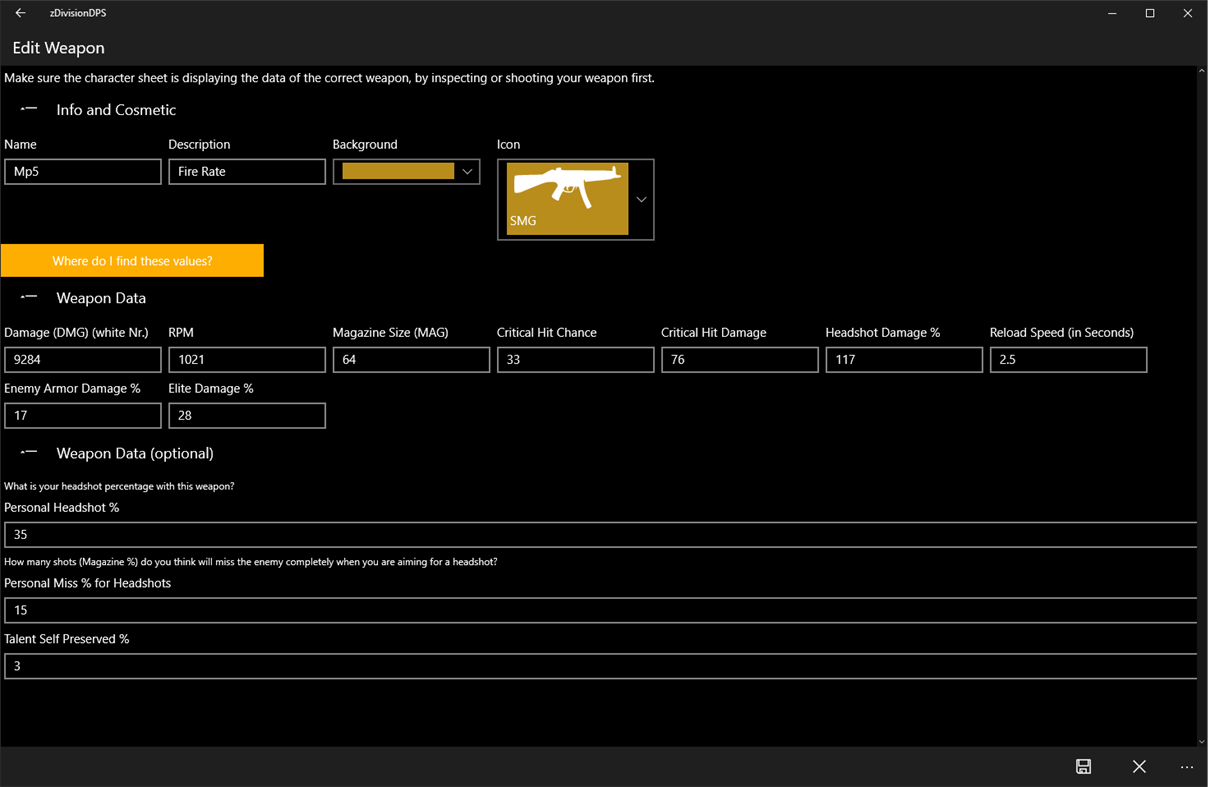This screenshot has height=787, width=1208.
Task: Click the RPM input field
Action: pyautogui.click(x=246, y=359)
